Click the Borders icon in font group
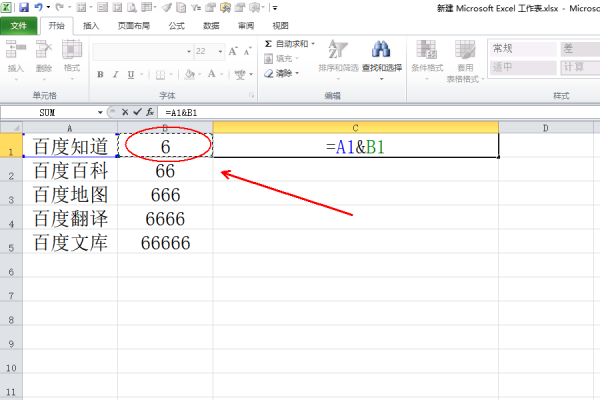The image size is (600, 400). coord(160,75)
